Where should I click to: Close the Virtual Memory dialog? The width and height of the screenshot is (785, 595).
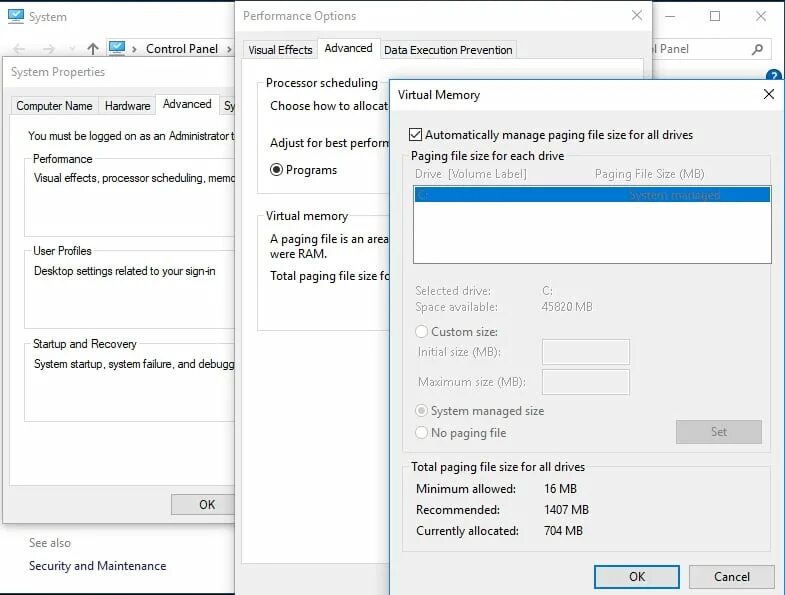pos(769,94)
